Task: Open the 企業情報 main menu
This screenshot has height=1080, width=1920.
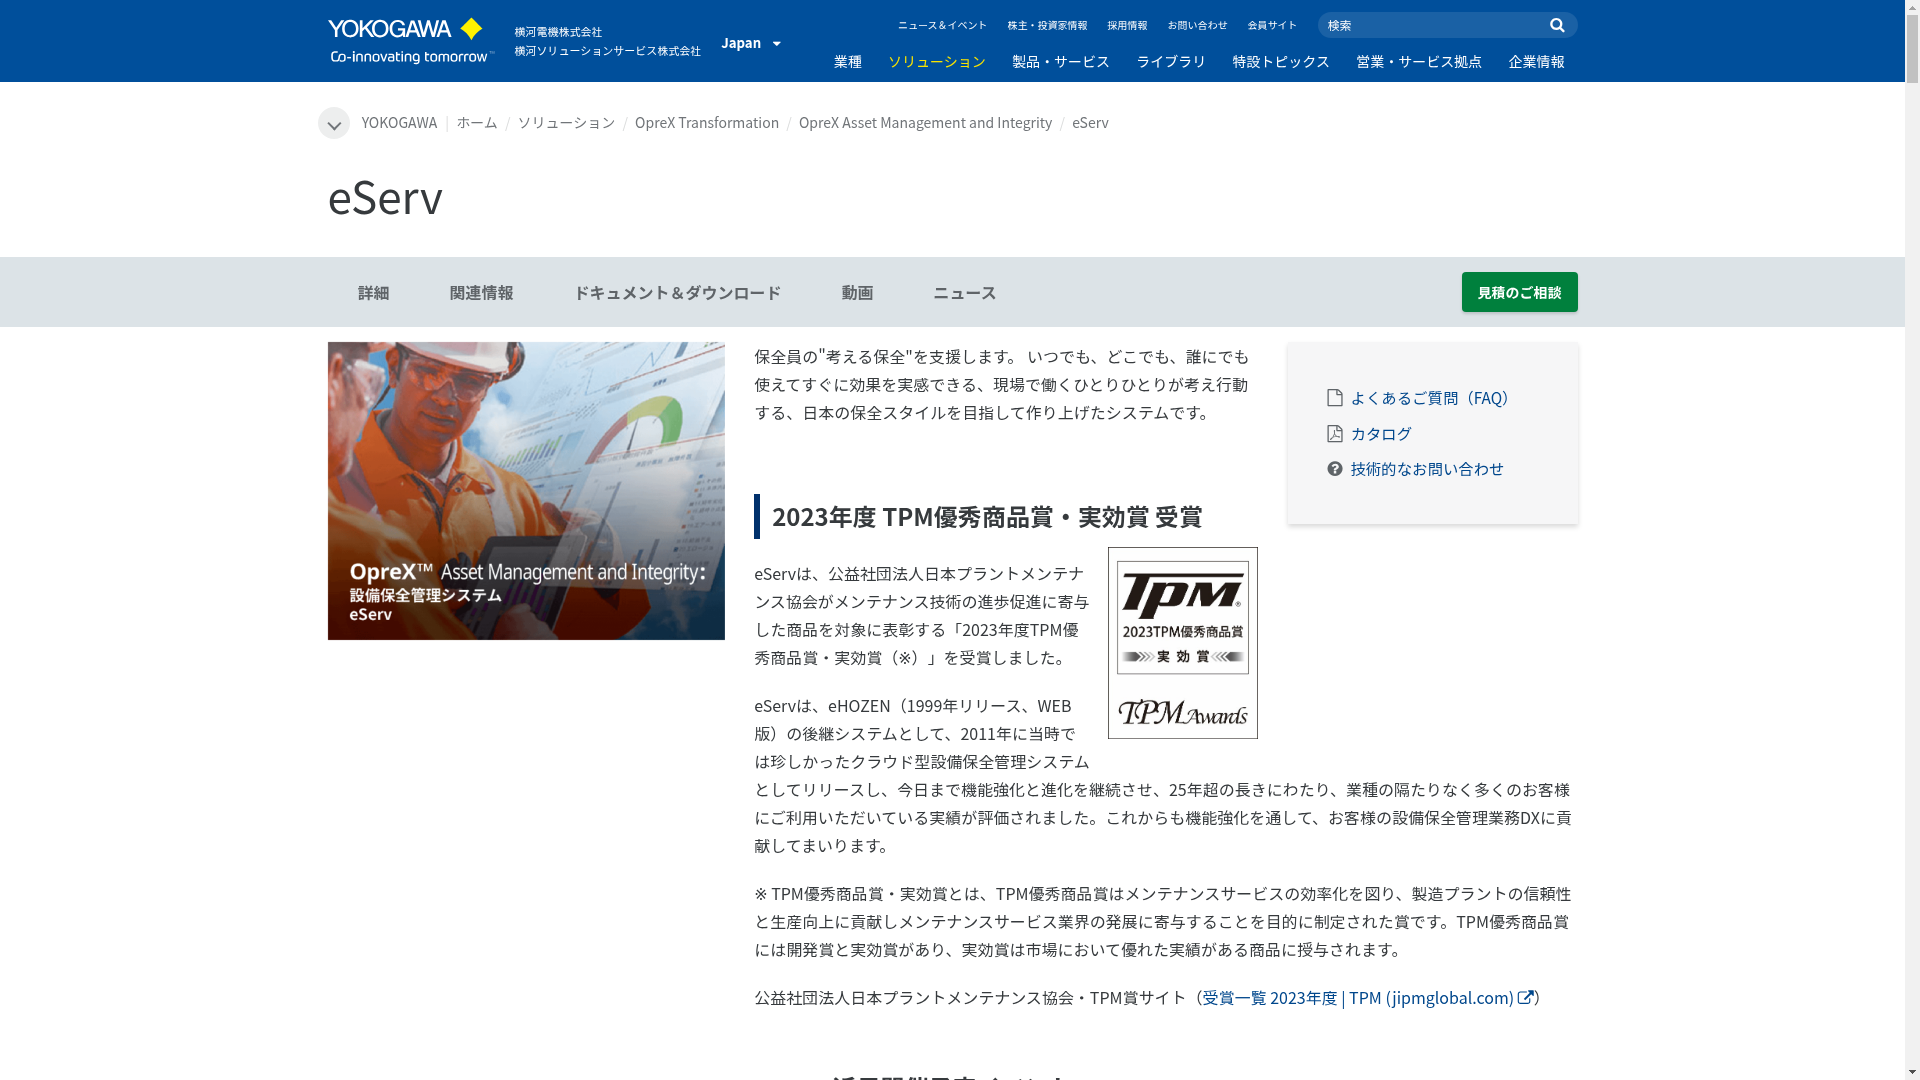Action: coord(1537,62)
